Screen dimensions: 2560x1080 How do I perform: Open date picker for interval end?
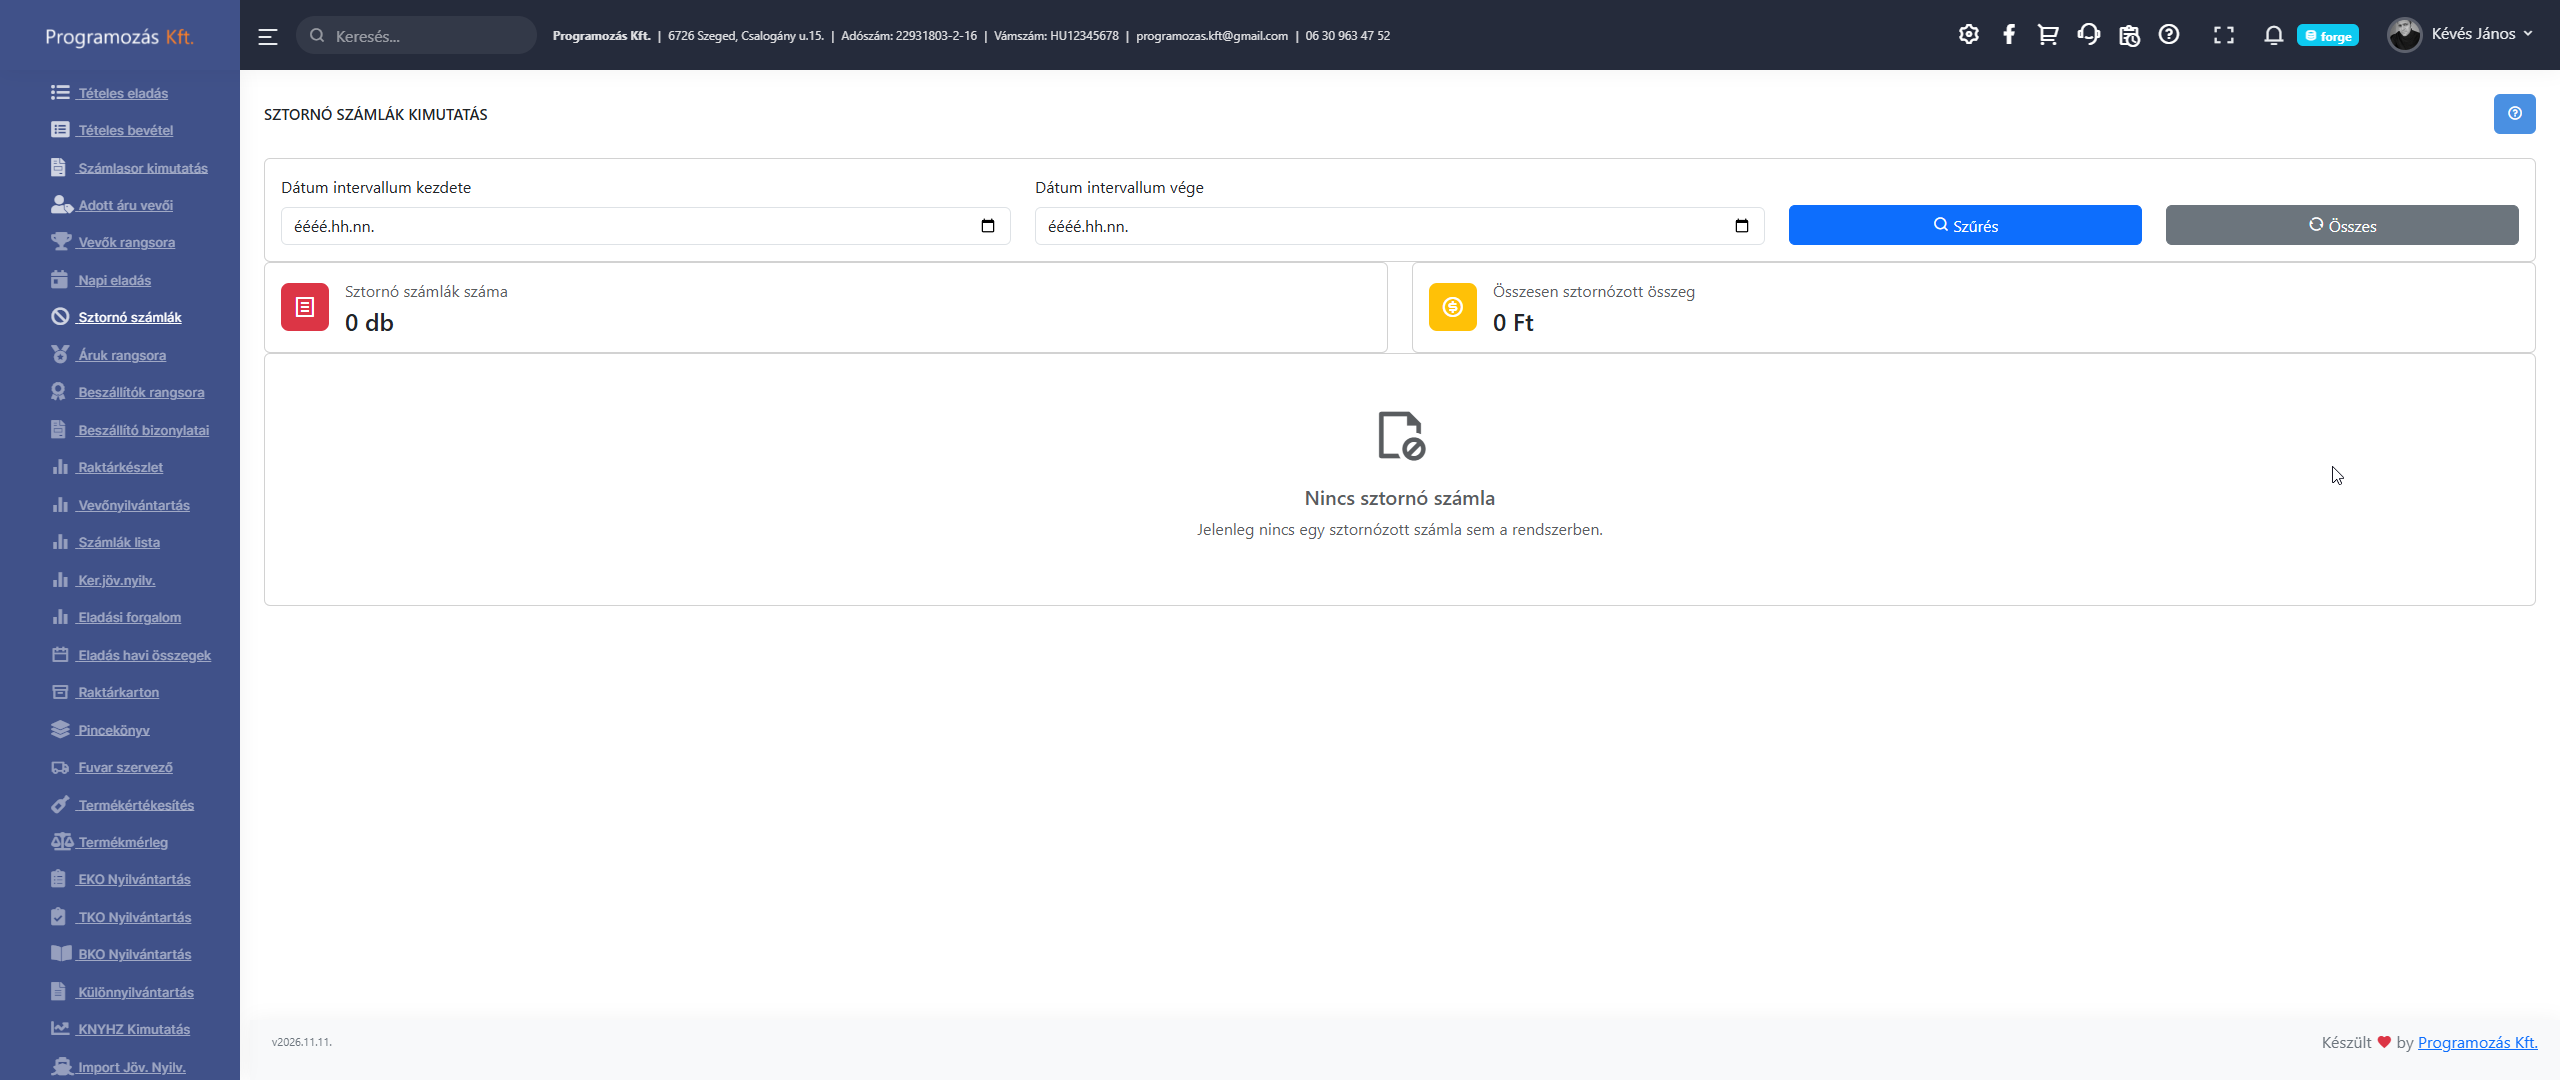point(1741,226)
